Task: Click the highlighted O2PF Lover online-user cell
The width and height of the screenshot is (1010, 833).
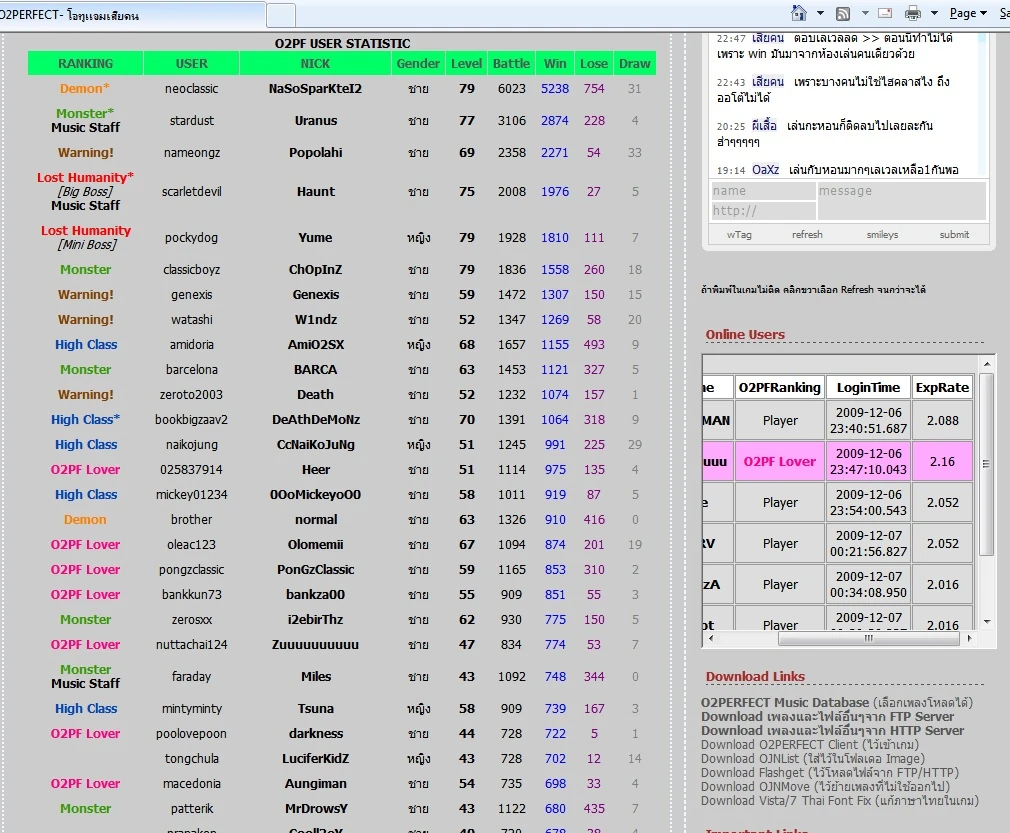Action: [779, 461]
